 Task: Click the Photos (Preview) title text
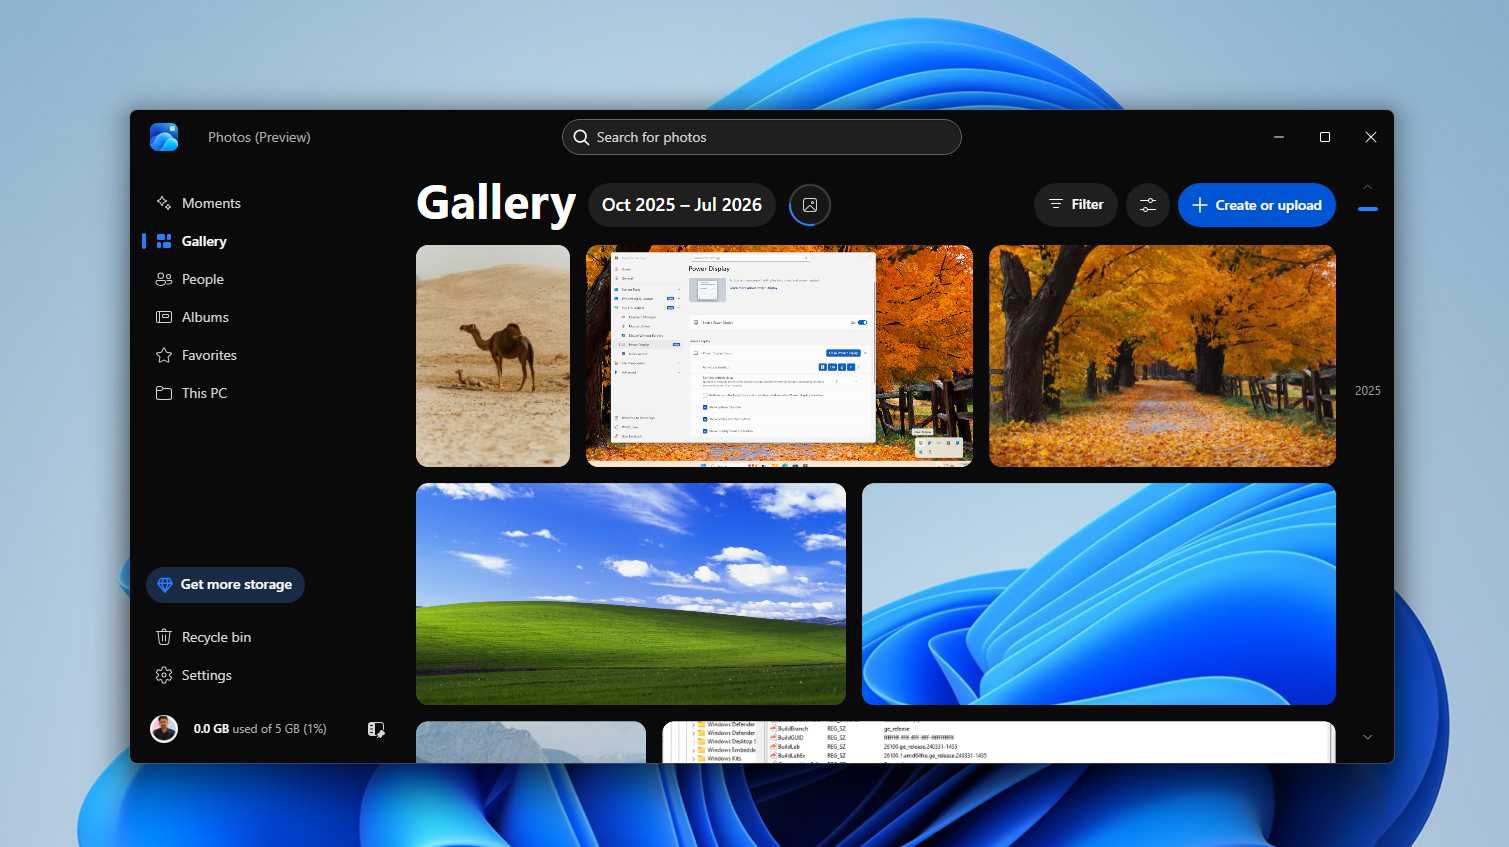(x=259, y=137)
